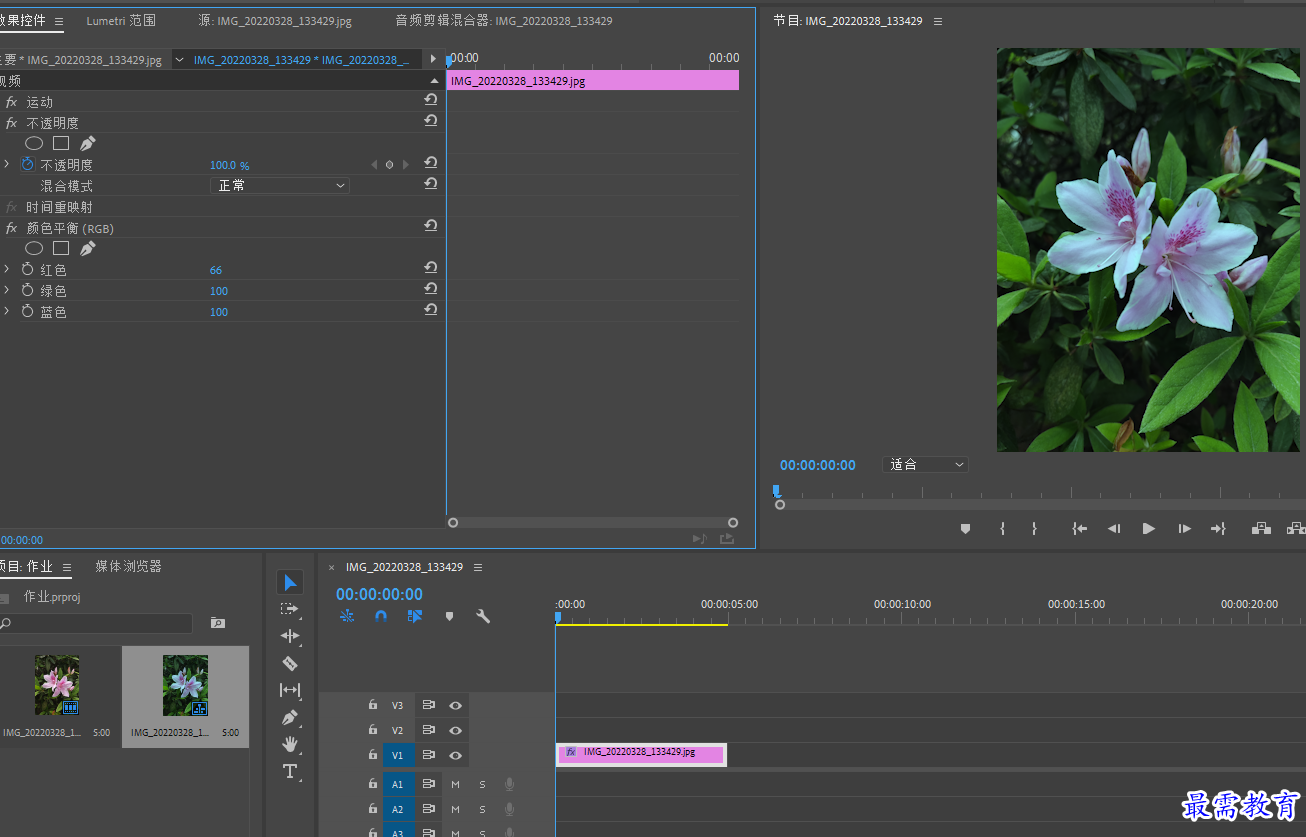Reset the 颜色平衡 (RGB) effect
Image resolution: width=1306 pixels, height=837 pixels.
click(431, 226)
